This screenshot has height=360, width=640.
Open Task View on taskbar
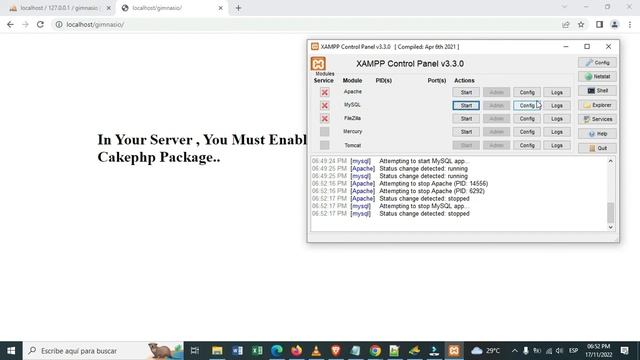pyautogui.click(x=195, y=351)
